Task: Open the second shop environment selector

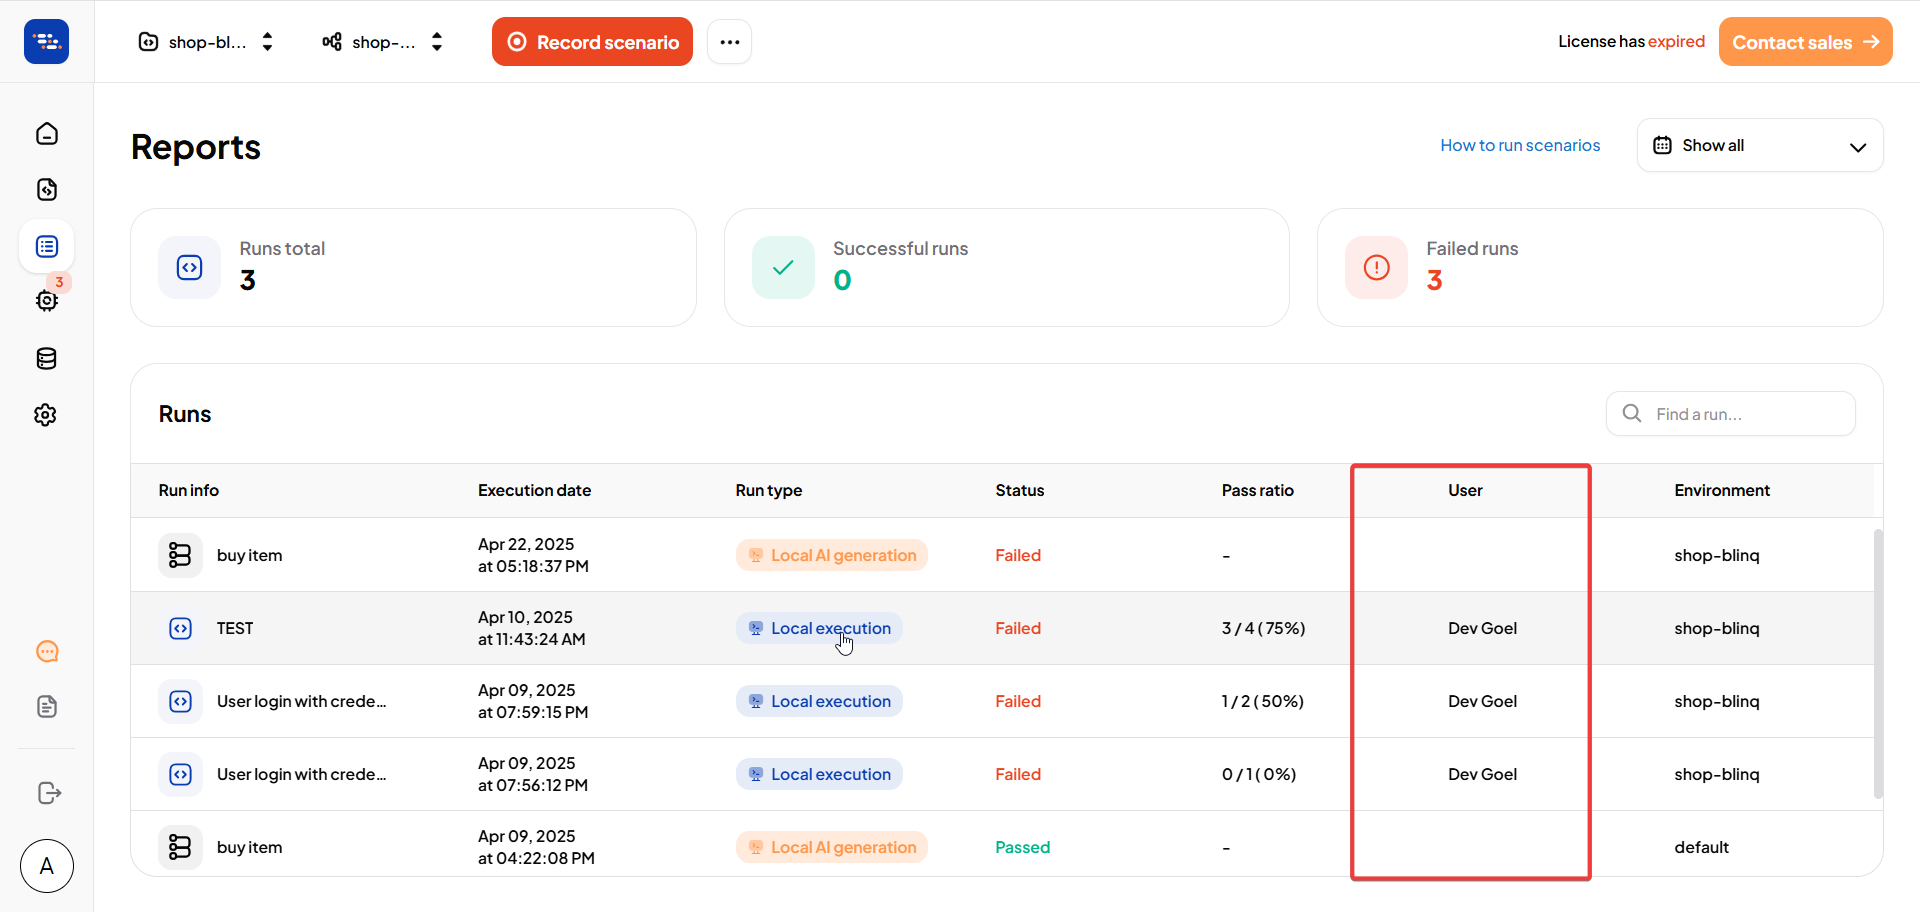Action: coord(383,41)
